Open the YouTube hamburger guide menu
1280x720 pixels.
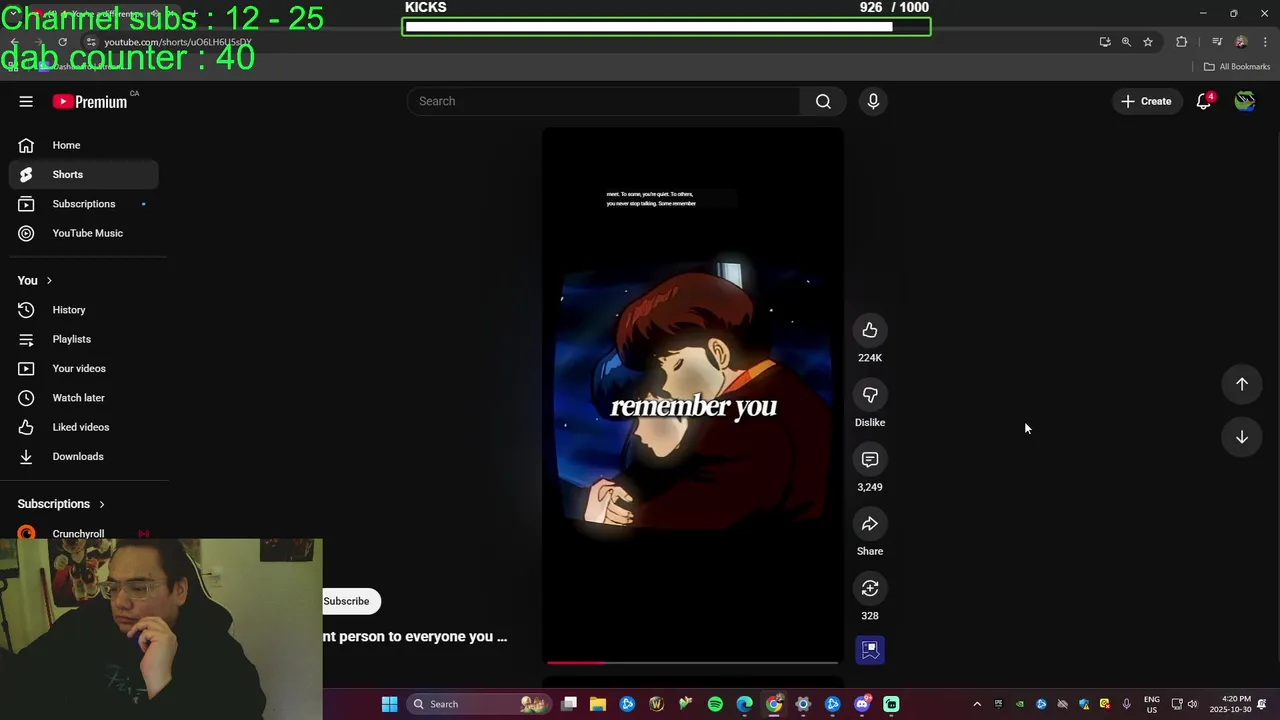[26, 101]
